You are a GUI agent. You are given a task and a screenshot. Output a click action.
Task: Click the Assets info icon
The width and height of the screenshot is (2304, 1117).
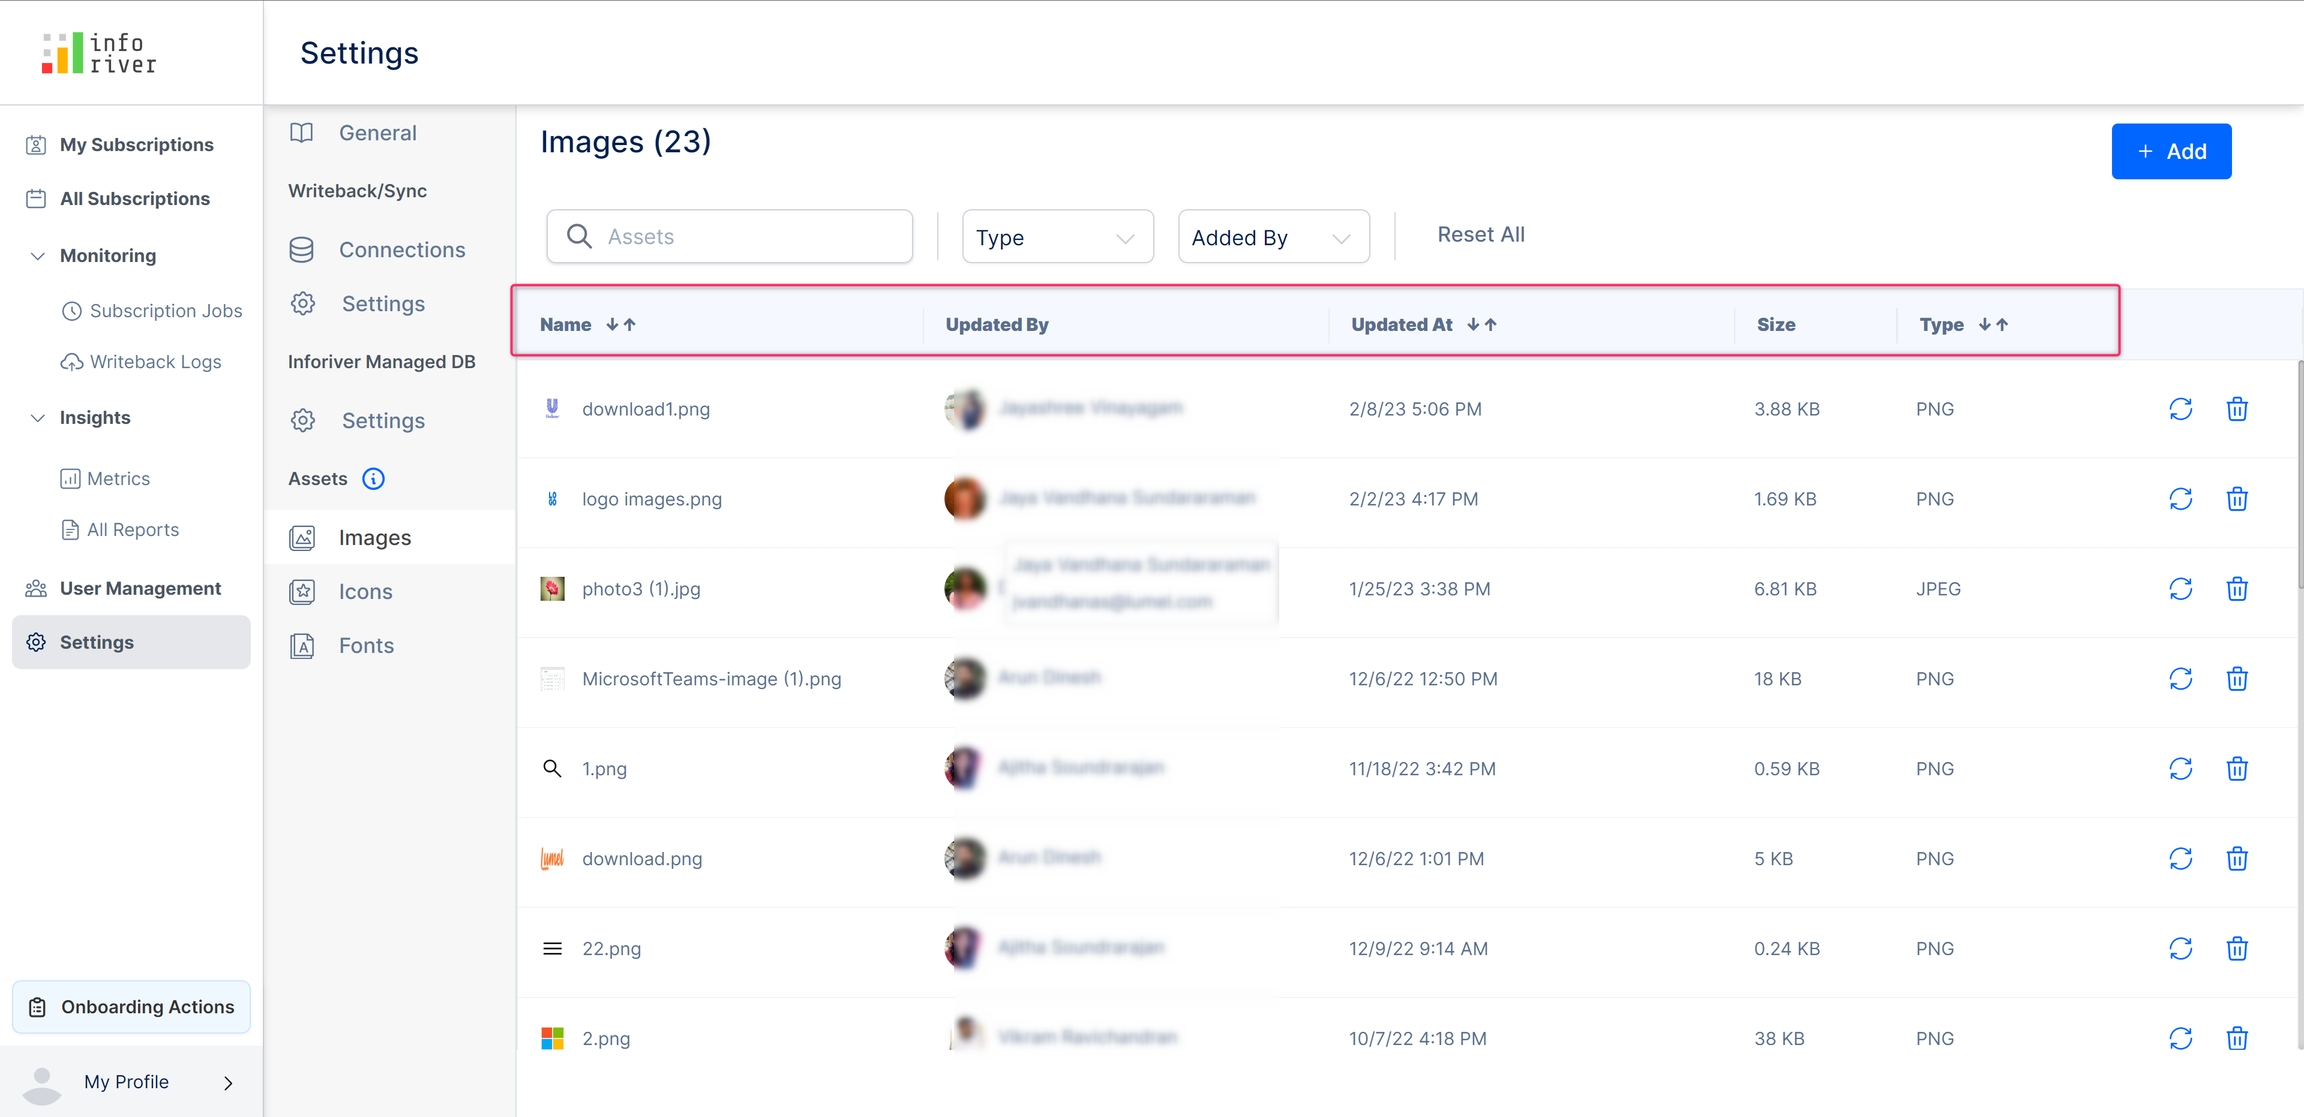(x=373, y=479)
